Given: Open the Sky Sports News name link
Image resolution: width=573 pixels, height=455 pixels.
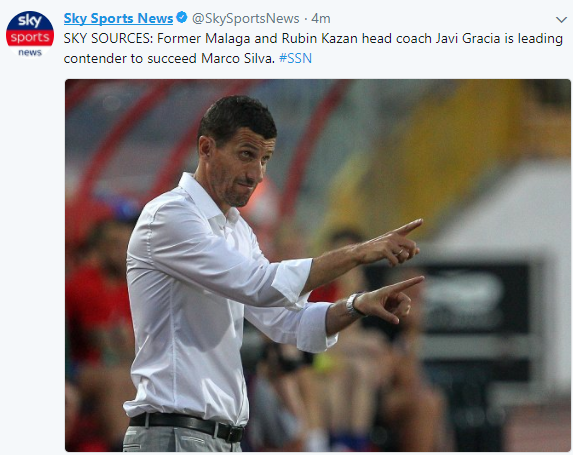Looking at the screenshot, I should pyautogui.click(x=118, y=18).
